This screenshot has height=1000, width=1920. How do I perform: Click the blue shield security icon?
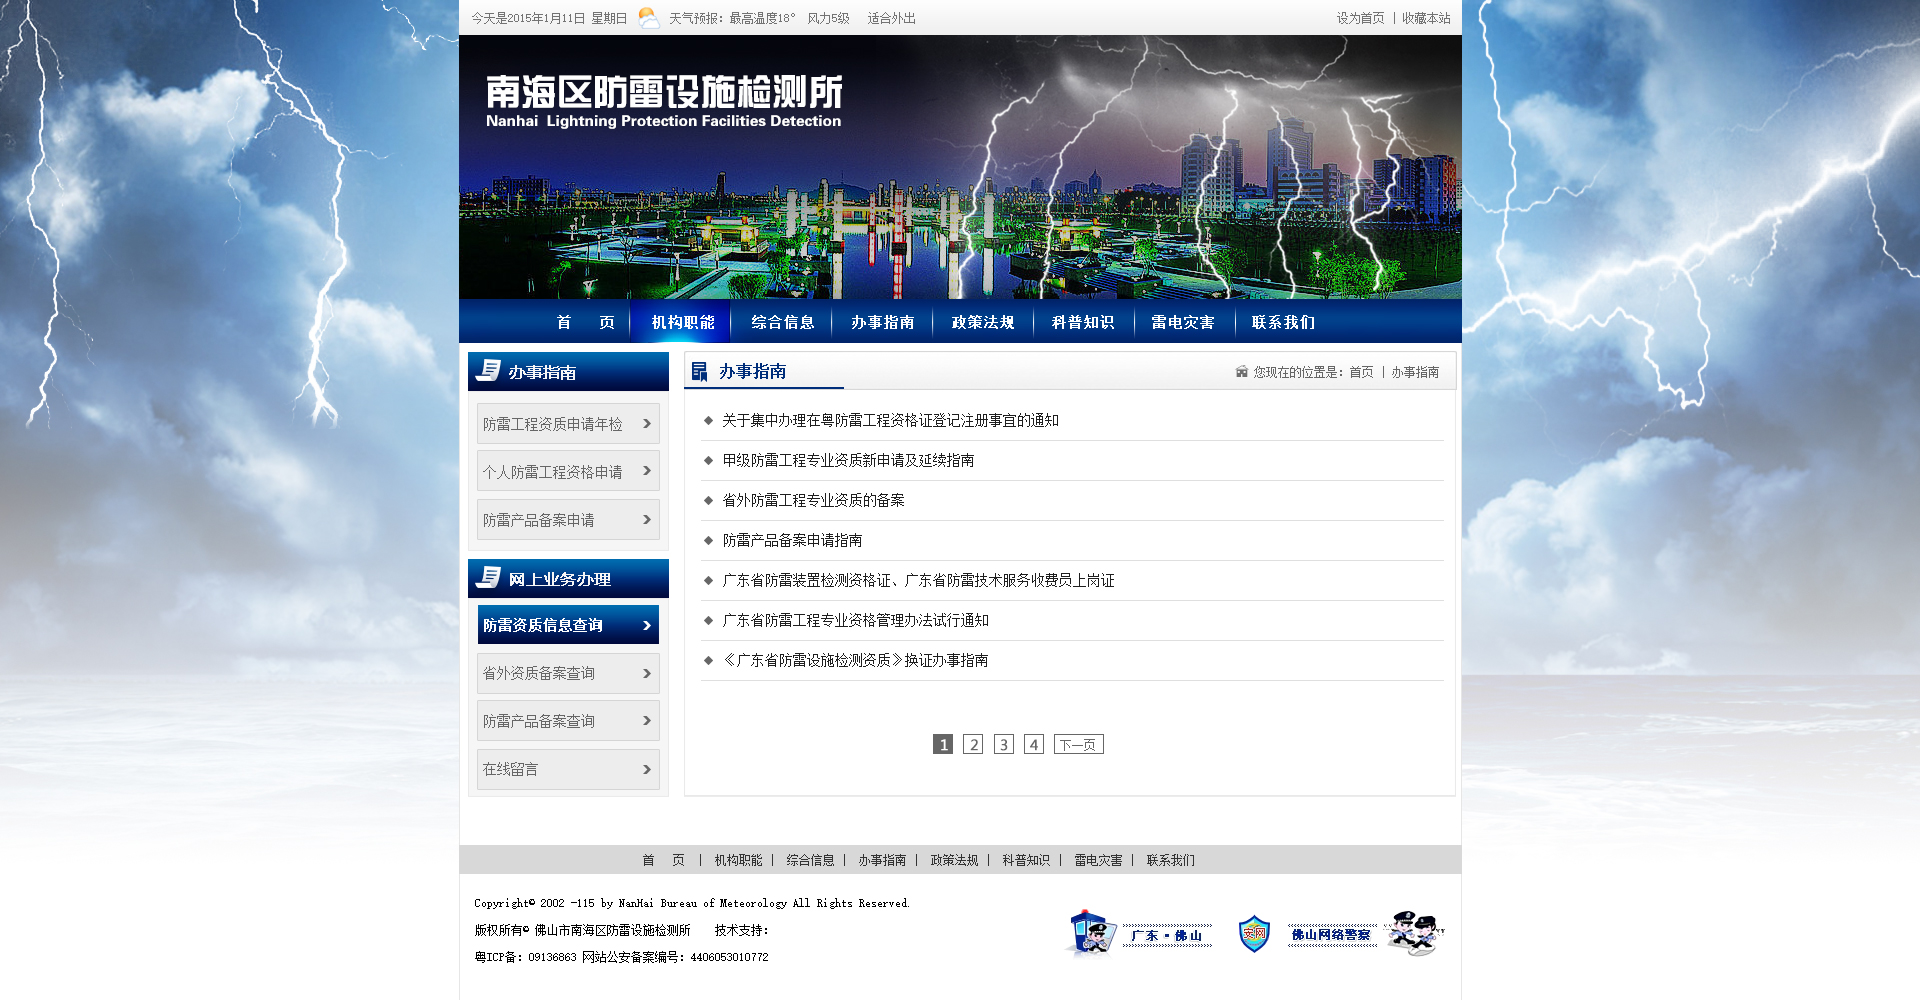point(1253,934)
